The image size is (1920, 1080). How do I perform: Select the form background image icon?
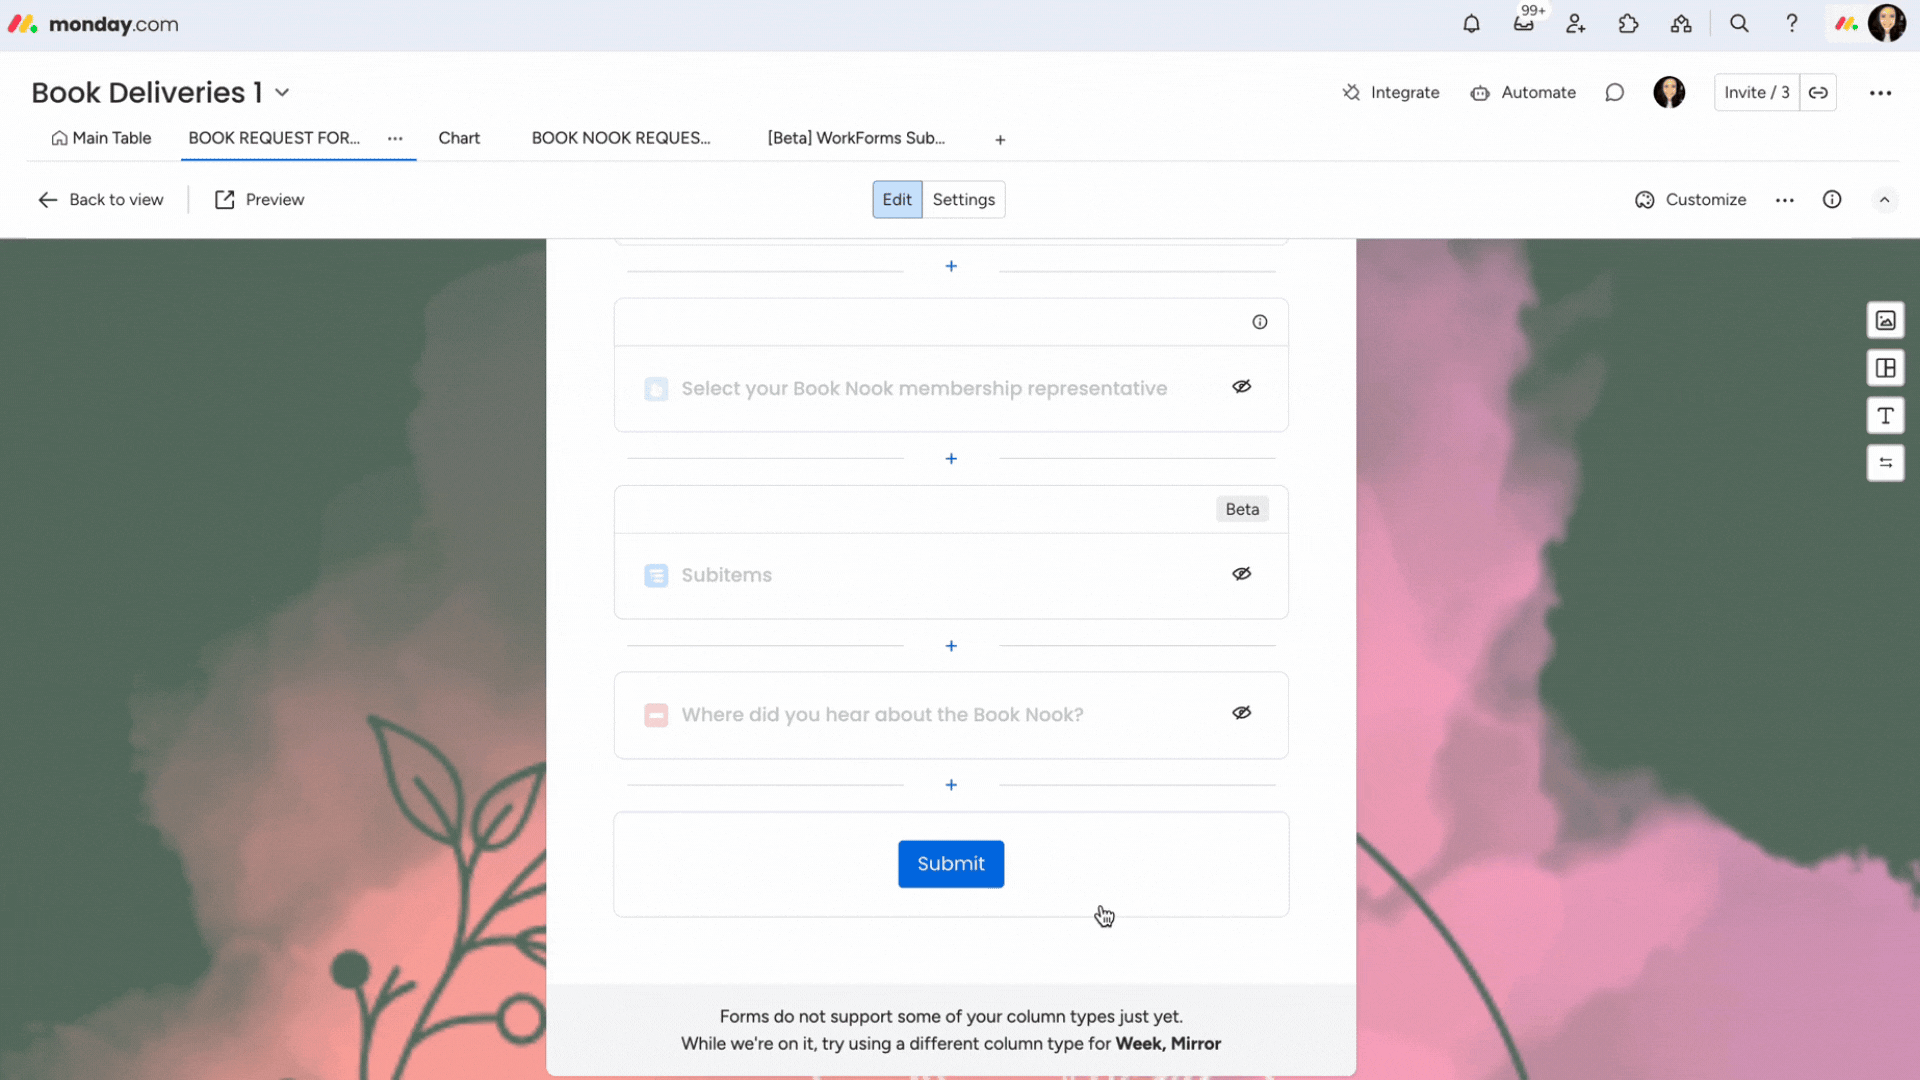tap(1886, 320)
